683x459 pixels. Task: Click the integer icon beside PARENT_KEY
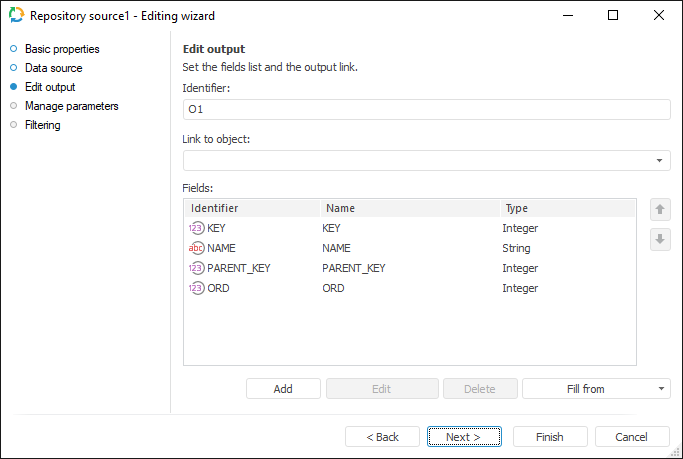pos(196,268)
